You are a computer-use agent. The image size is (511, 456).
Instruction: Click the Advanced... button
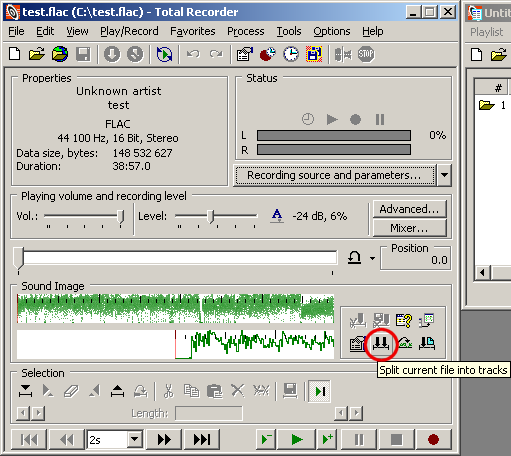[x=409, y=209]
